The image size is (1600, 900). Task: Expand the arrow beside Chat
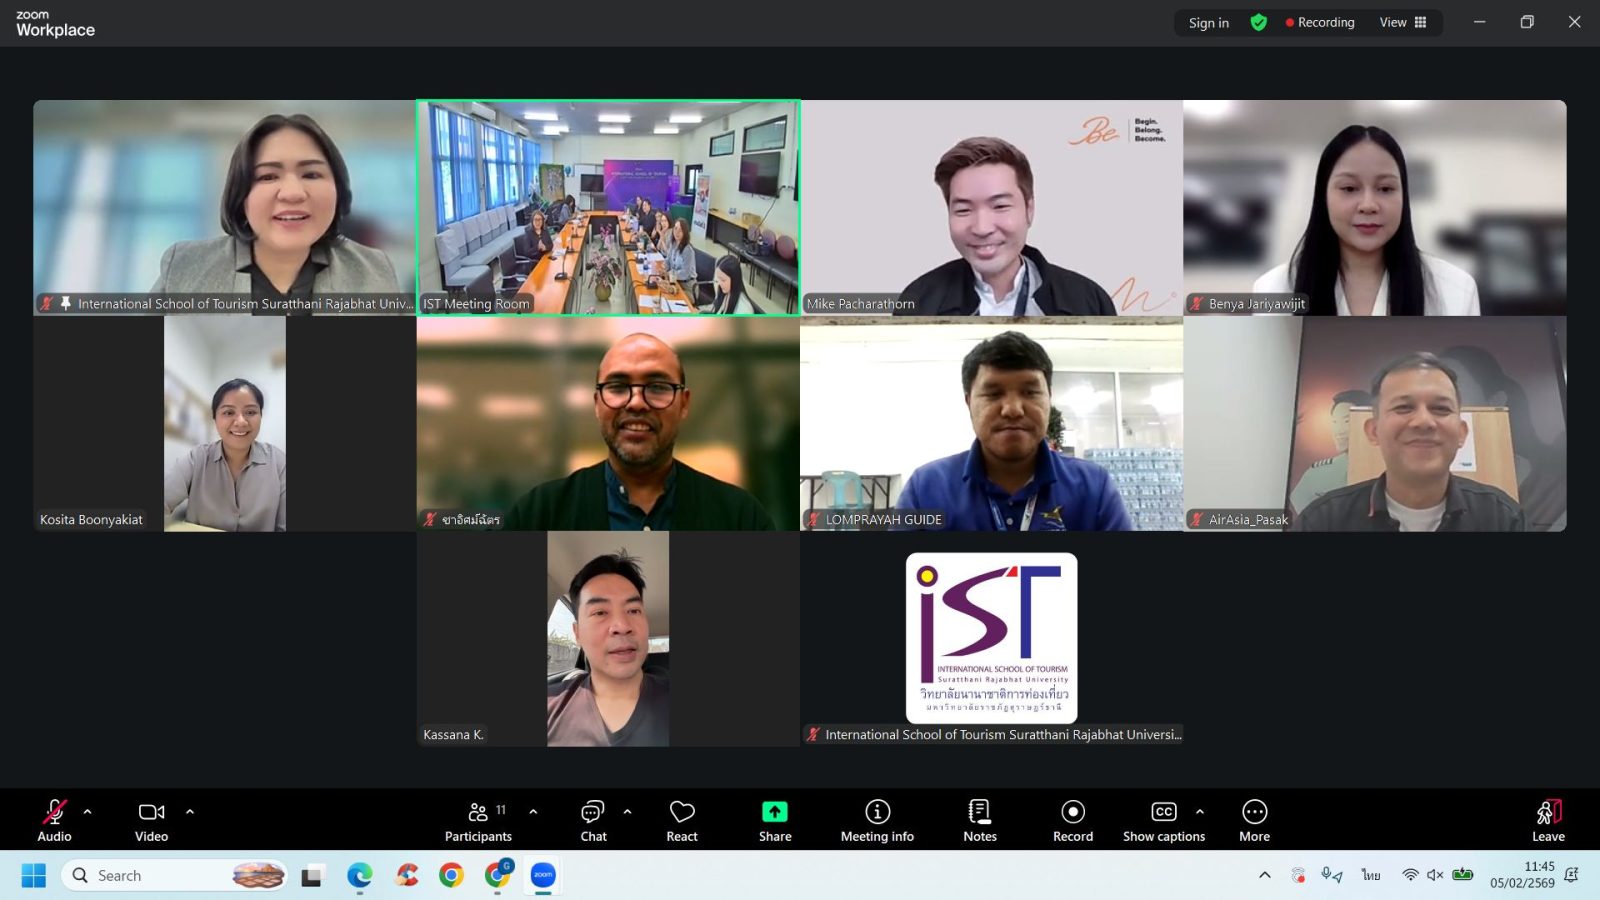click(x=628, y=811)
